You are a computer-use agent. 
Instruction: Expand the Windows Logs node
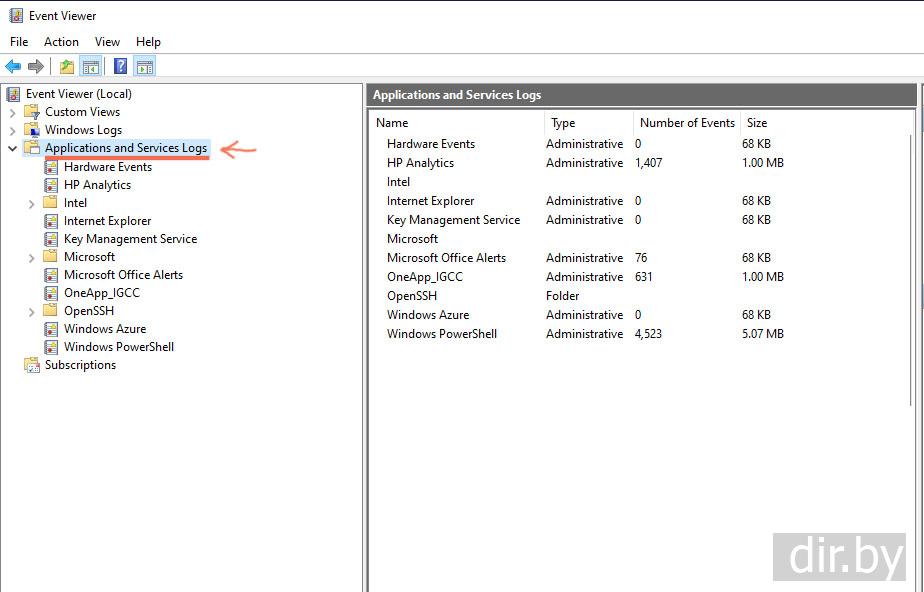[x=13, y=130]
